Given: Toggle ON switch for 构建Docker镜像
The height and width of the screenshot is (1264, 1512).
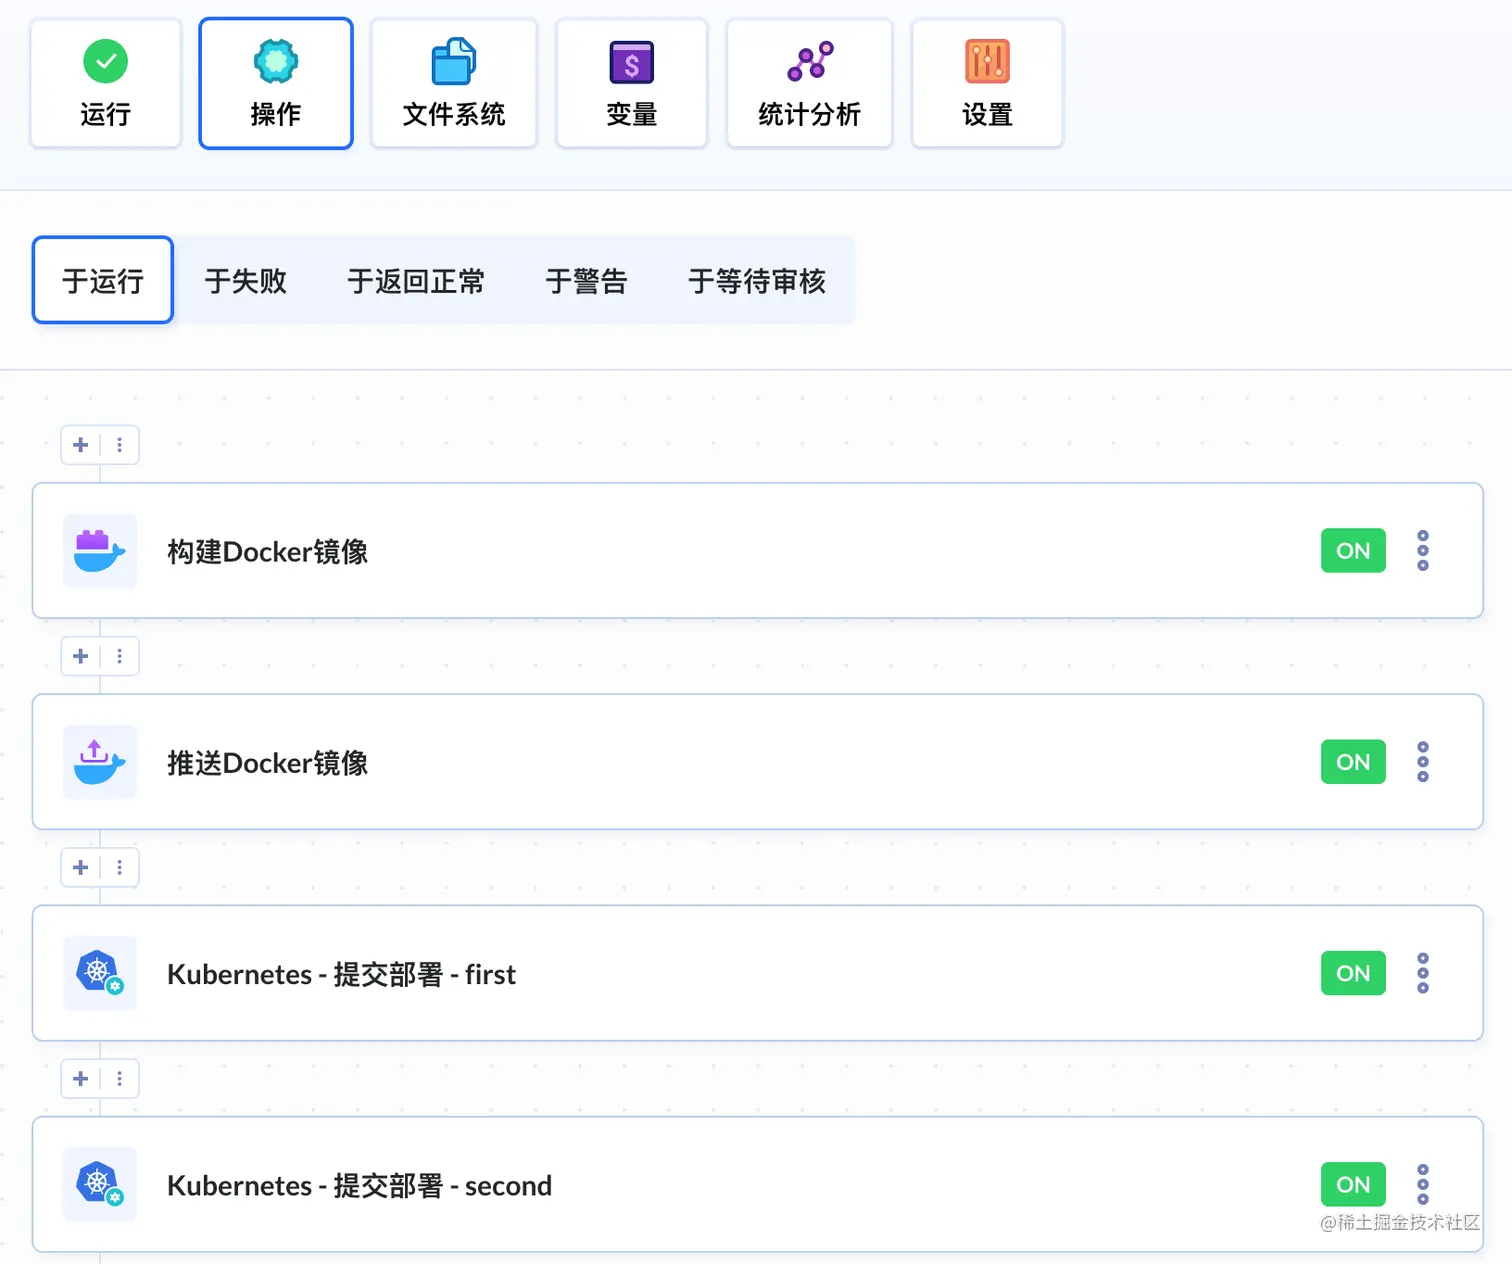Looking at the screenshot, I should pyautogui.click(x=1353, y=550).
